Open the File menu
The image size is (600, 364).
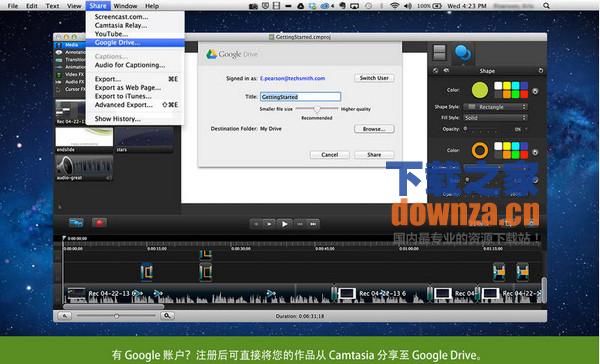13,6
